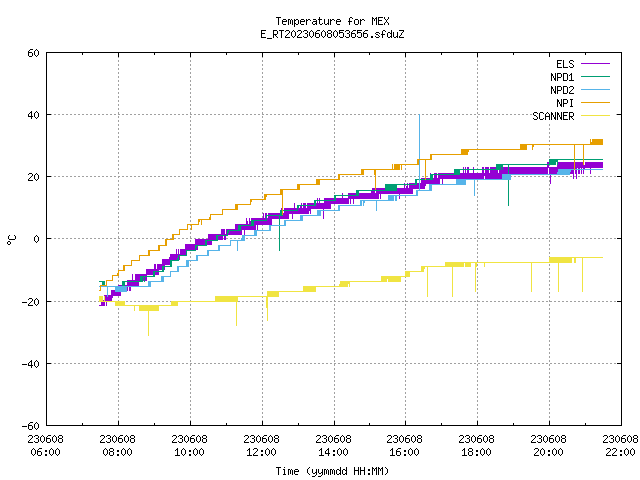Click the x-axis tick label 10:00

(189, 453)
